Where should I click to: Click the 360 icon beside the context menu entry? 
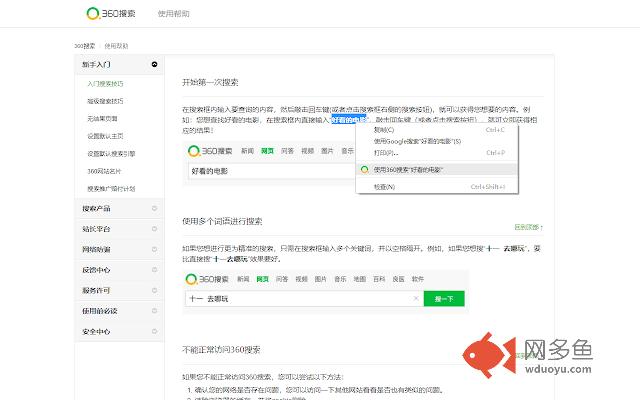(364, 169)
